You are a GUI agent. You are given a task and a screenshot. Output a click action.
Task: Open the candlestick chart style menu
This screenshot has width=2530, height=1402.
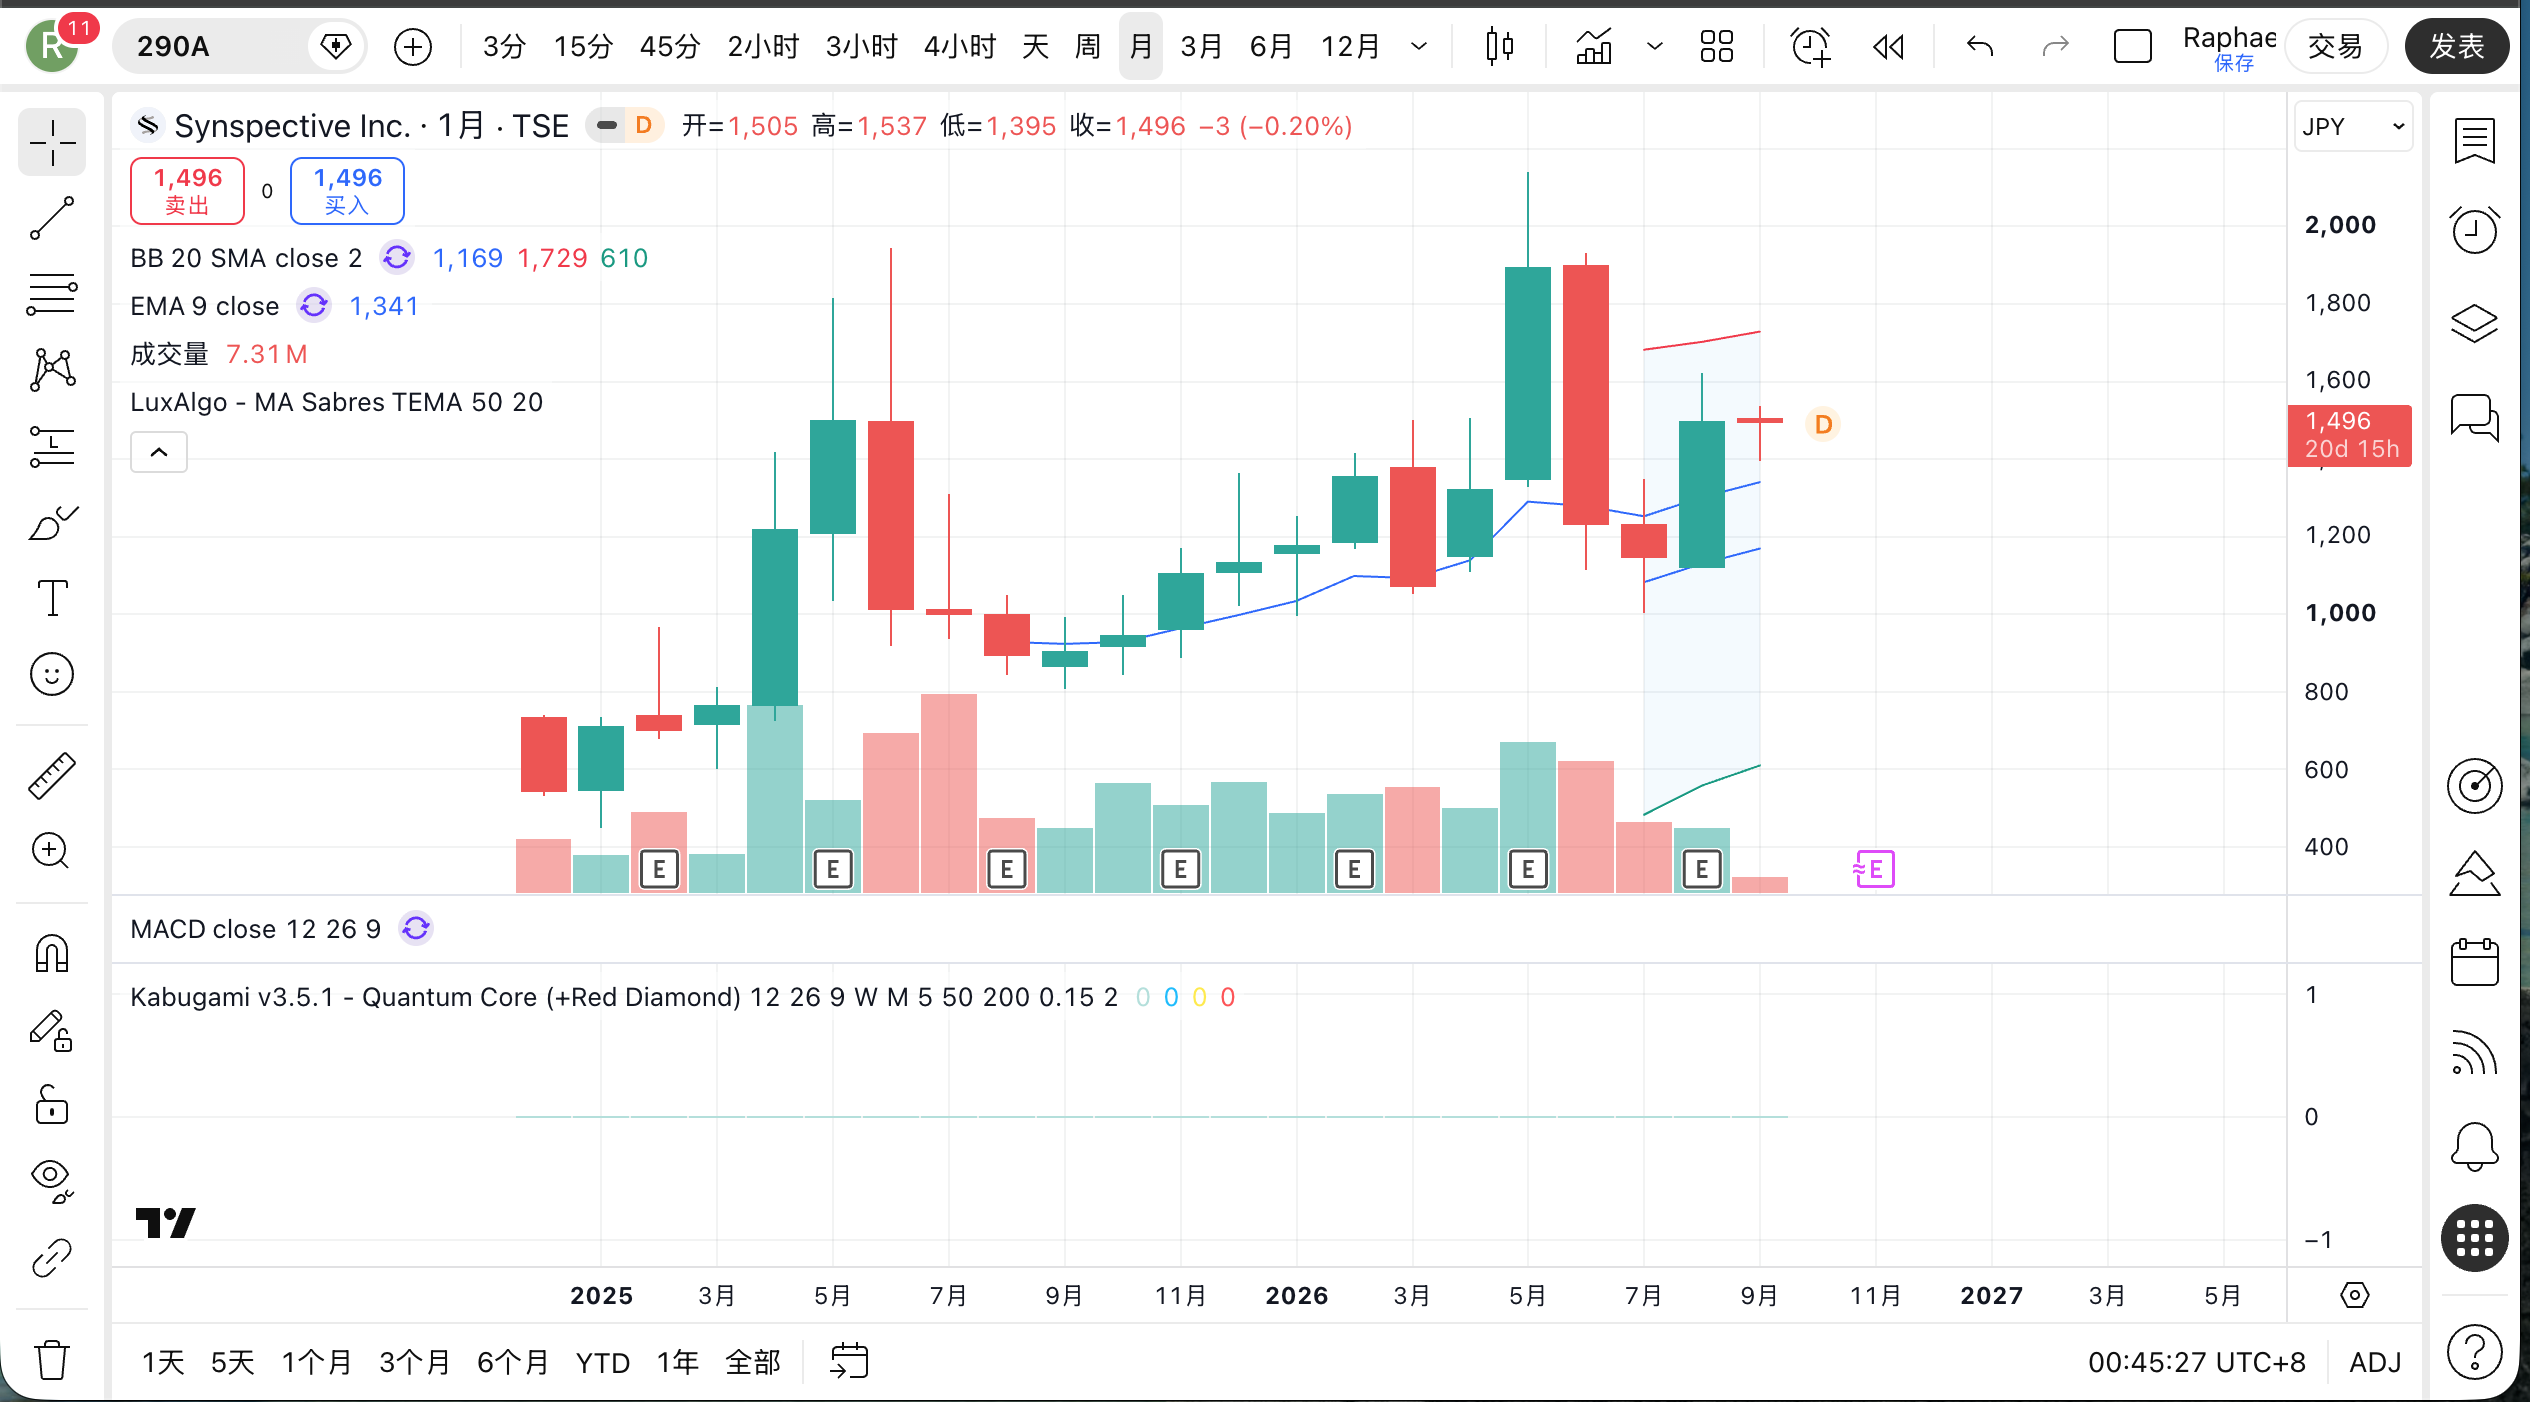(1499, 46)
